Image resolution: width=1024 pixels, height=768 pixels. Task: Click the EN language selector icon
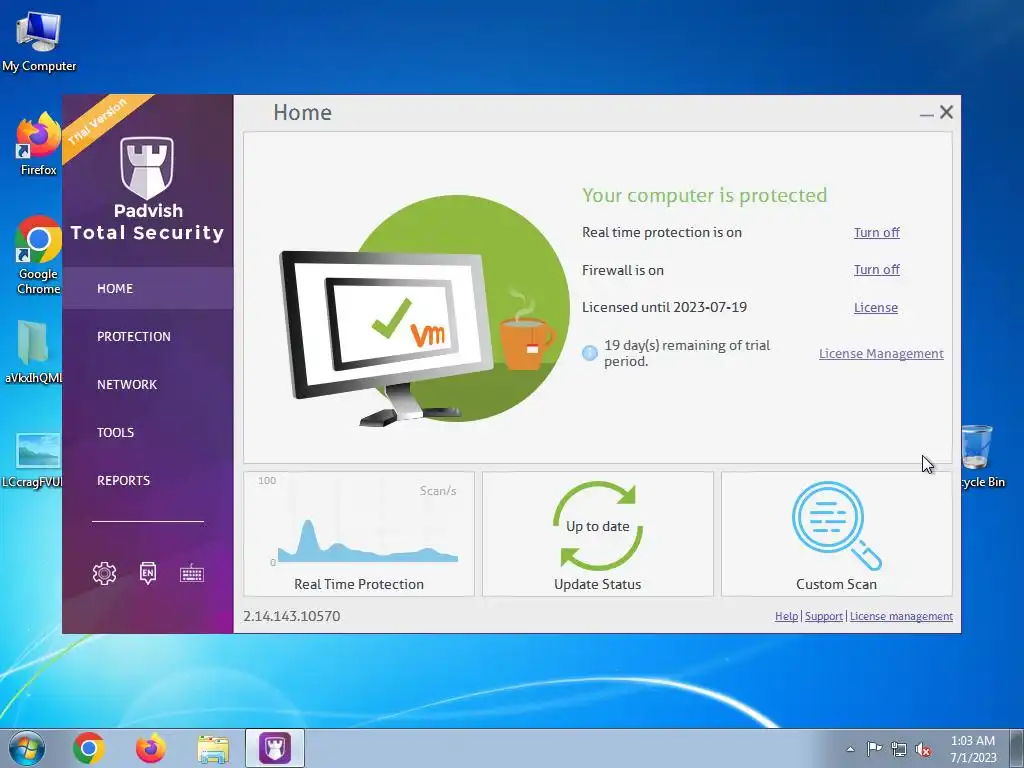pyautogui.click(x=148, y=573)
